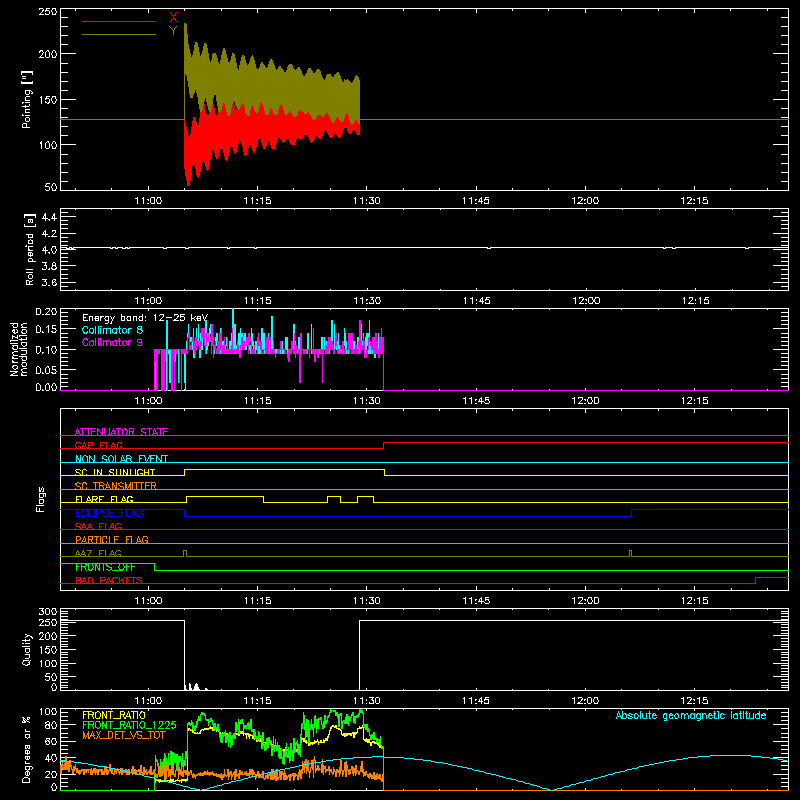Select the red X legend label
Image resolution: width=800 pixels, height=800 pixels.
coord(173,17)
